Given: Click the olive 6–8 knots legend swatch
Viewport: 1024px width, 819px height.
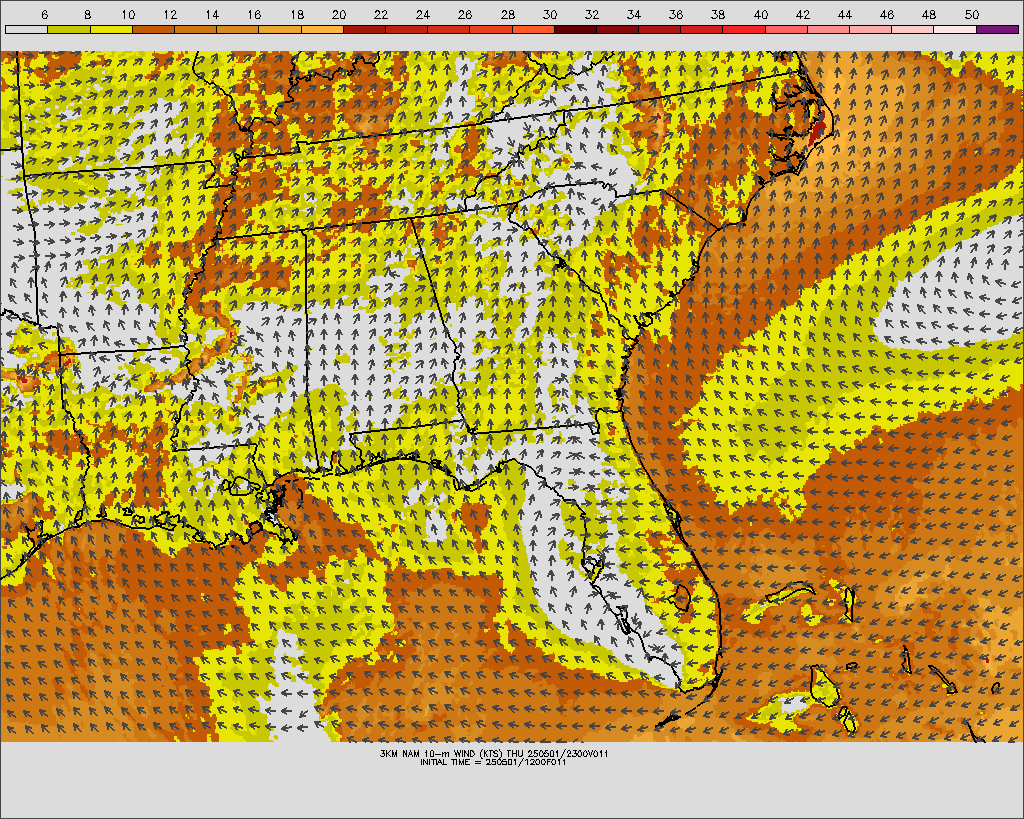Looking at the screenshot, I should coord(69,29).
